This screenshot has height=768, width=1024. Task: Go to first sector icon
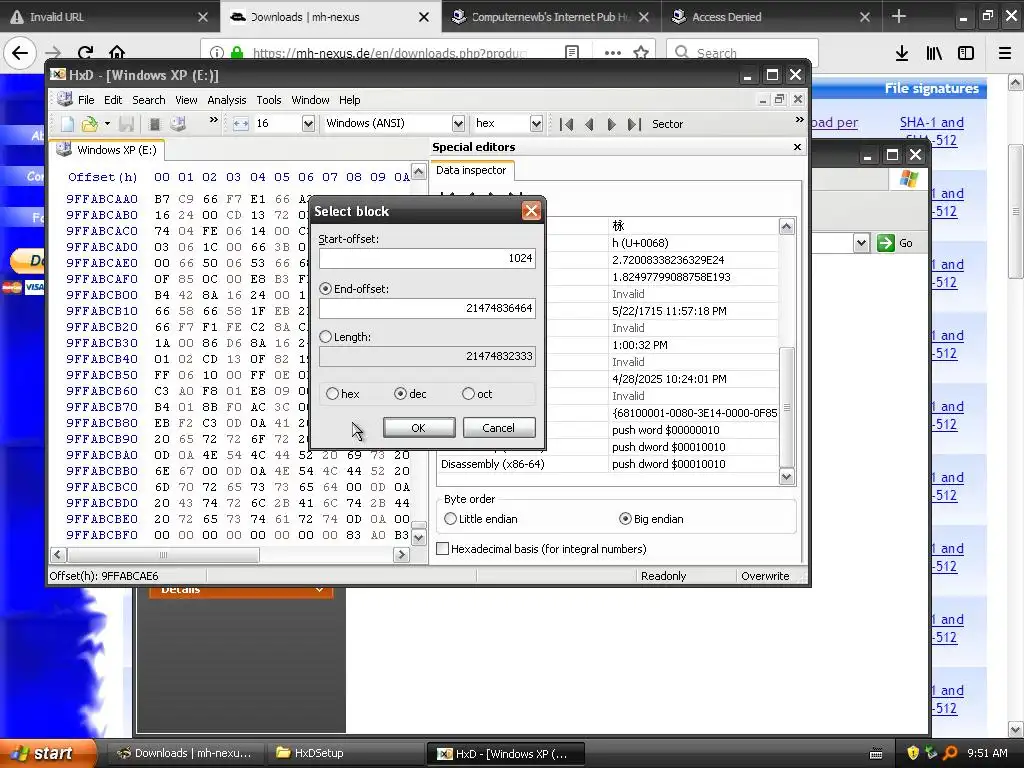566,124
